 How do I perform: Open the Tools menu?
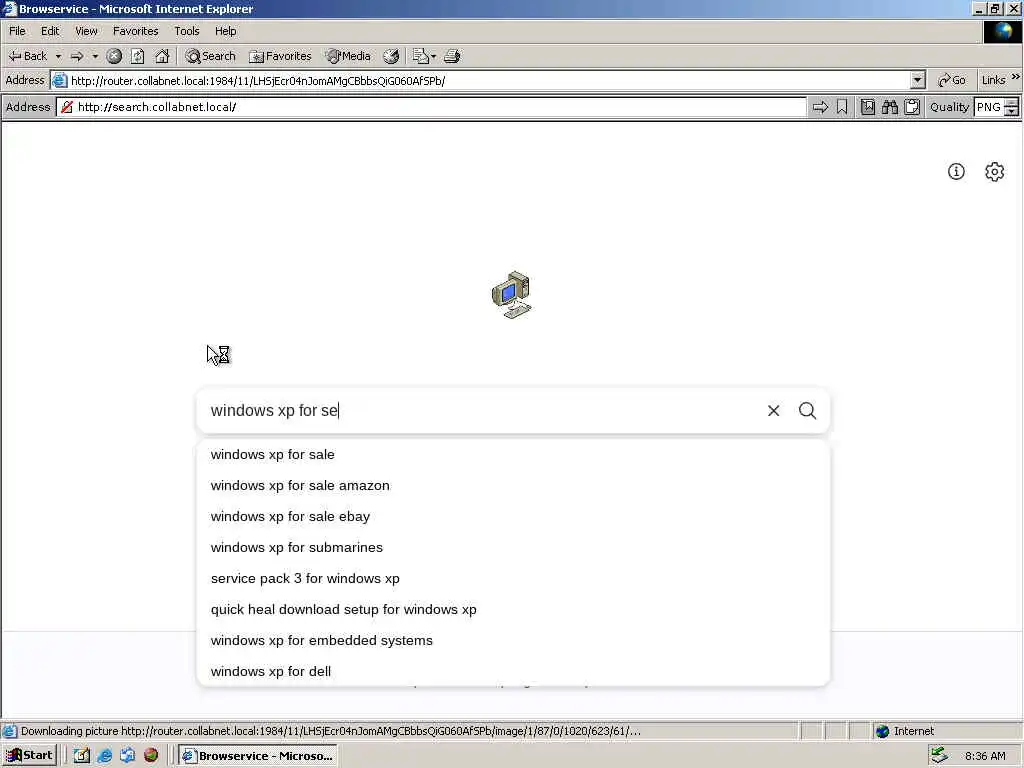(186, 31)
